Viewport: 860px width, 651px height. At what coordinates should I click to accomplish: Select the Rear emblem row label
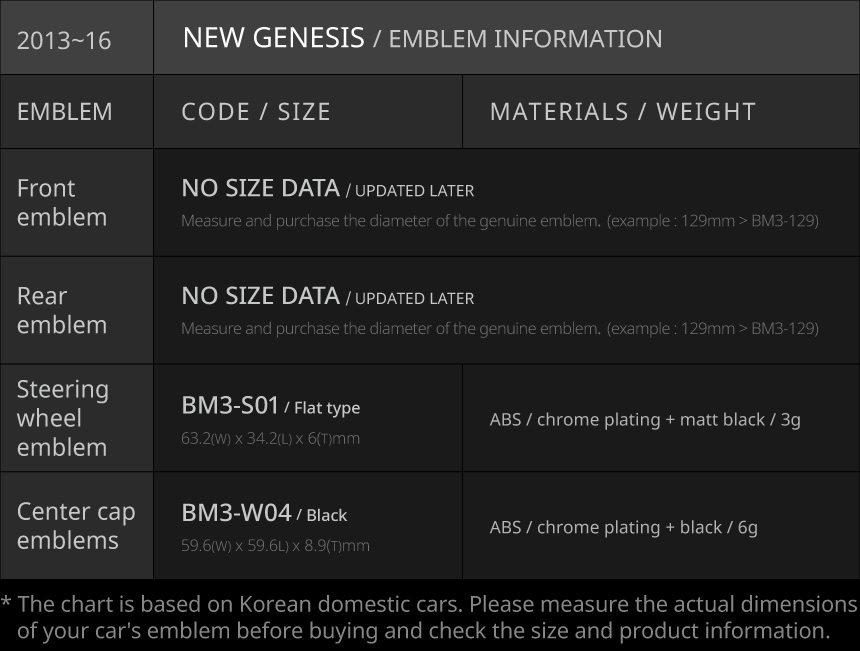(x=62, y=310)
